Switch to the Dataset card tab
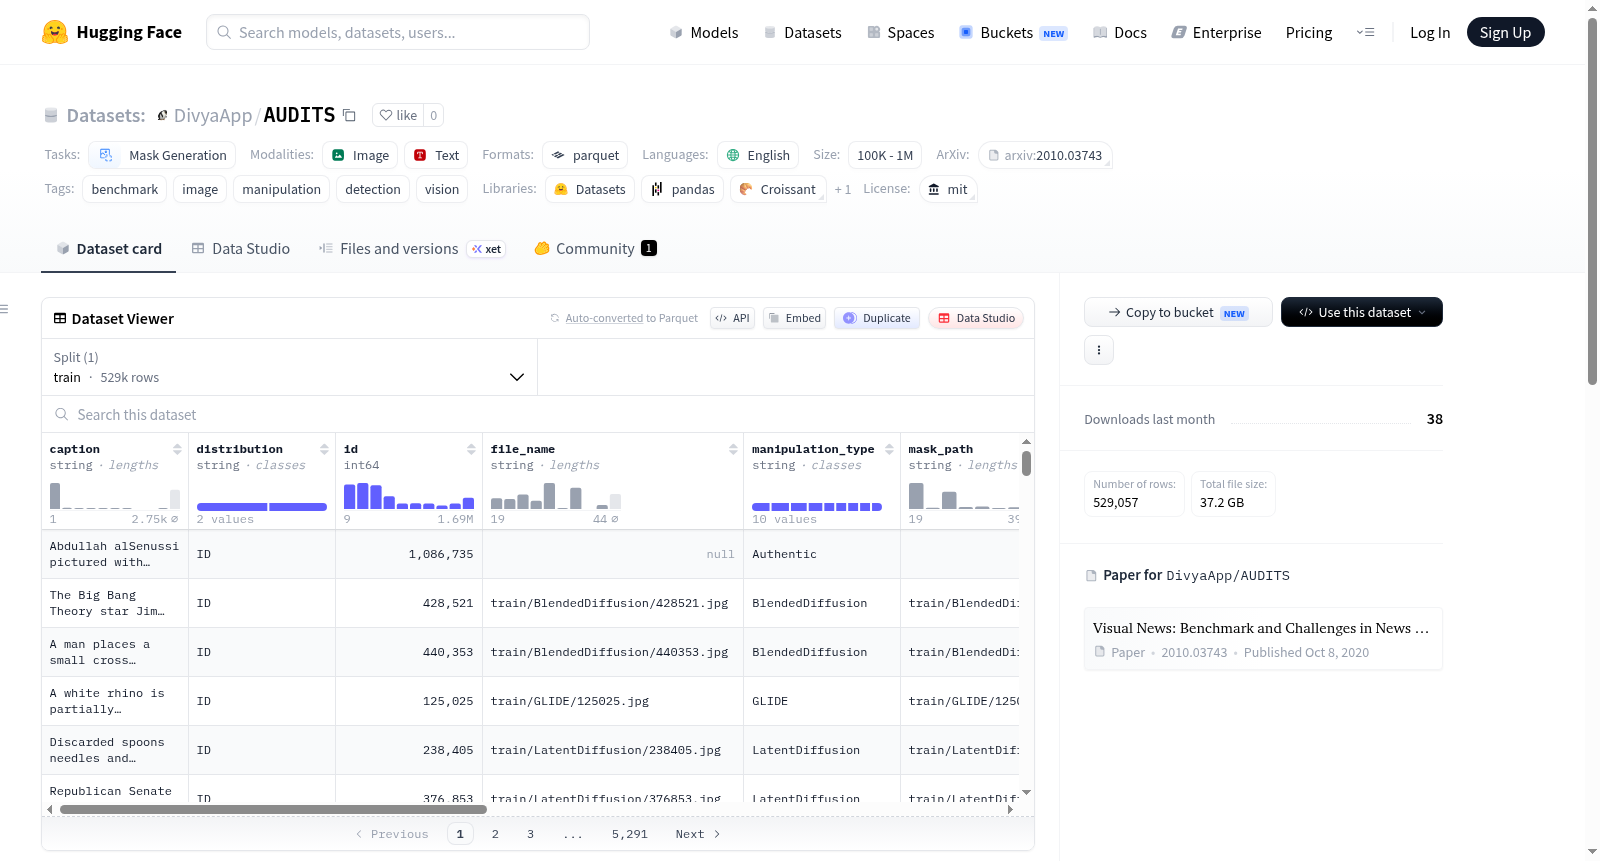This screenshot has height=861, width=1600. click(x=109, y=249)
